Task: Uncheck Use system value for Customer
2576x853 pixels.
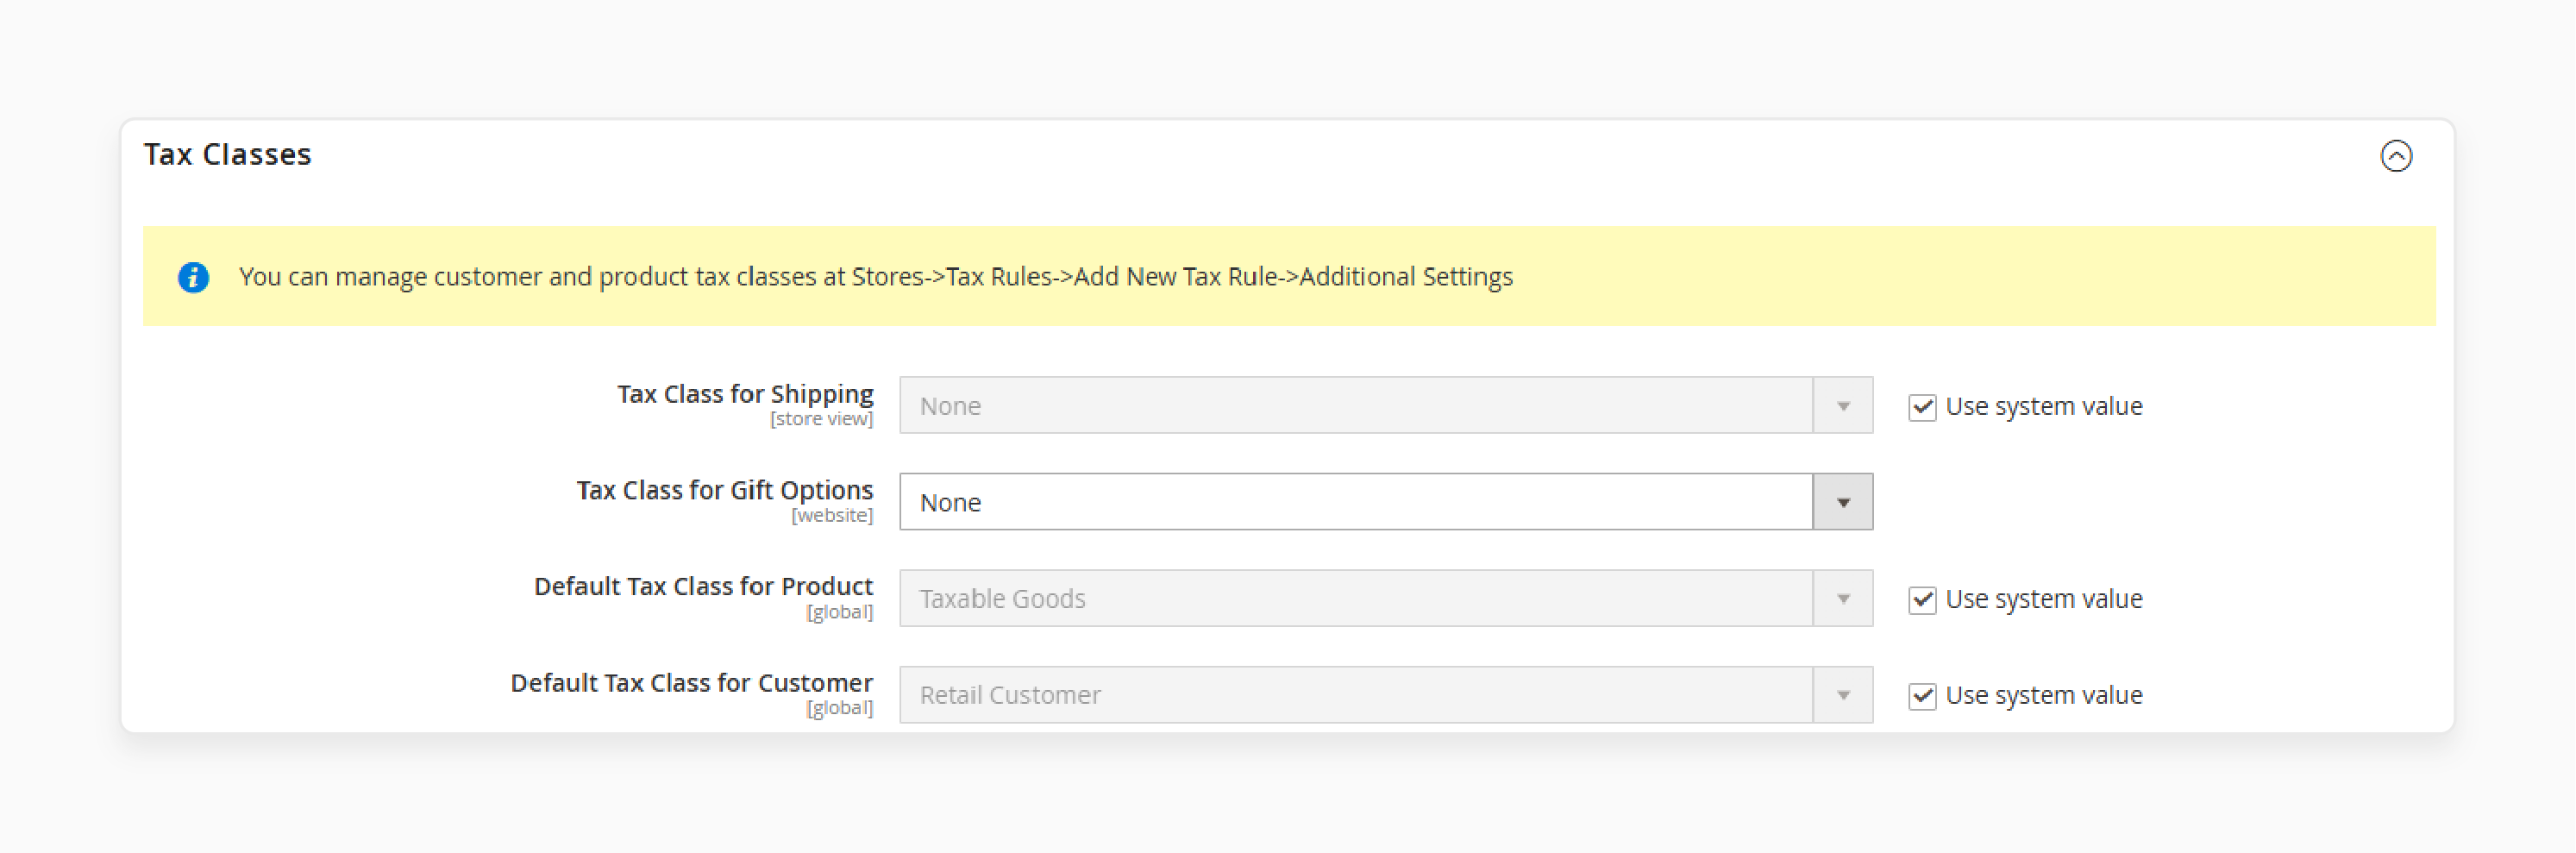Action: tap(1921, 695)
